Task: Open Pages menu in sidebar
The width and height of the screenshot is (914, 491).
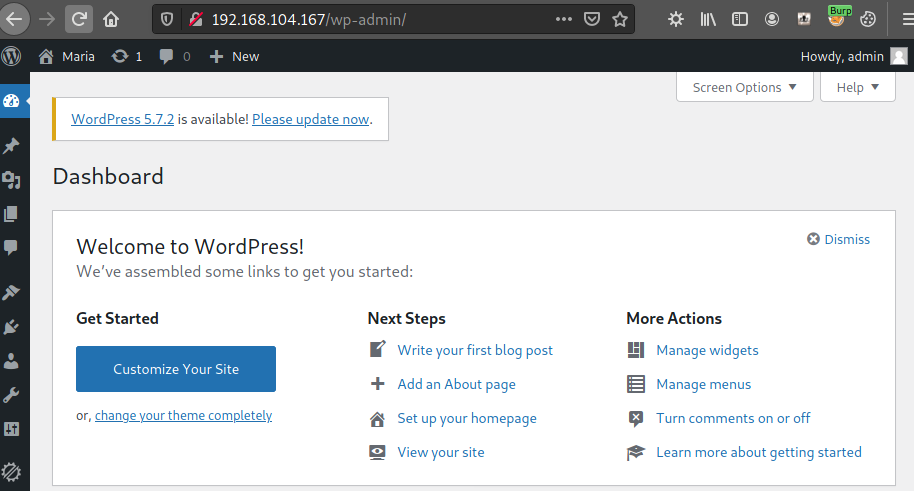Action: coord(11,213)
